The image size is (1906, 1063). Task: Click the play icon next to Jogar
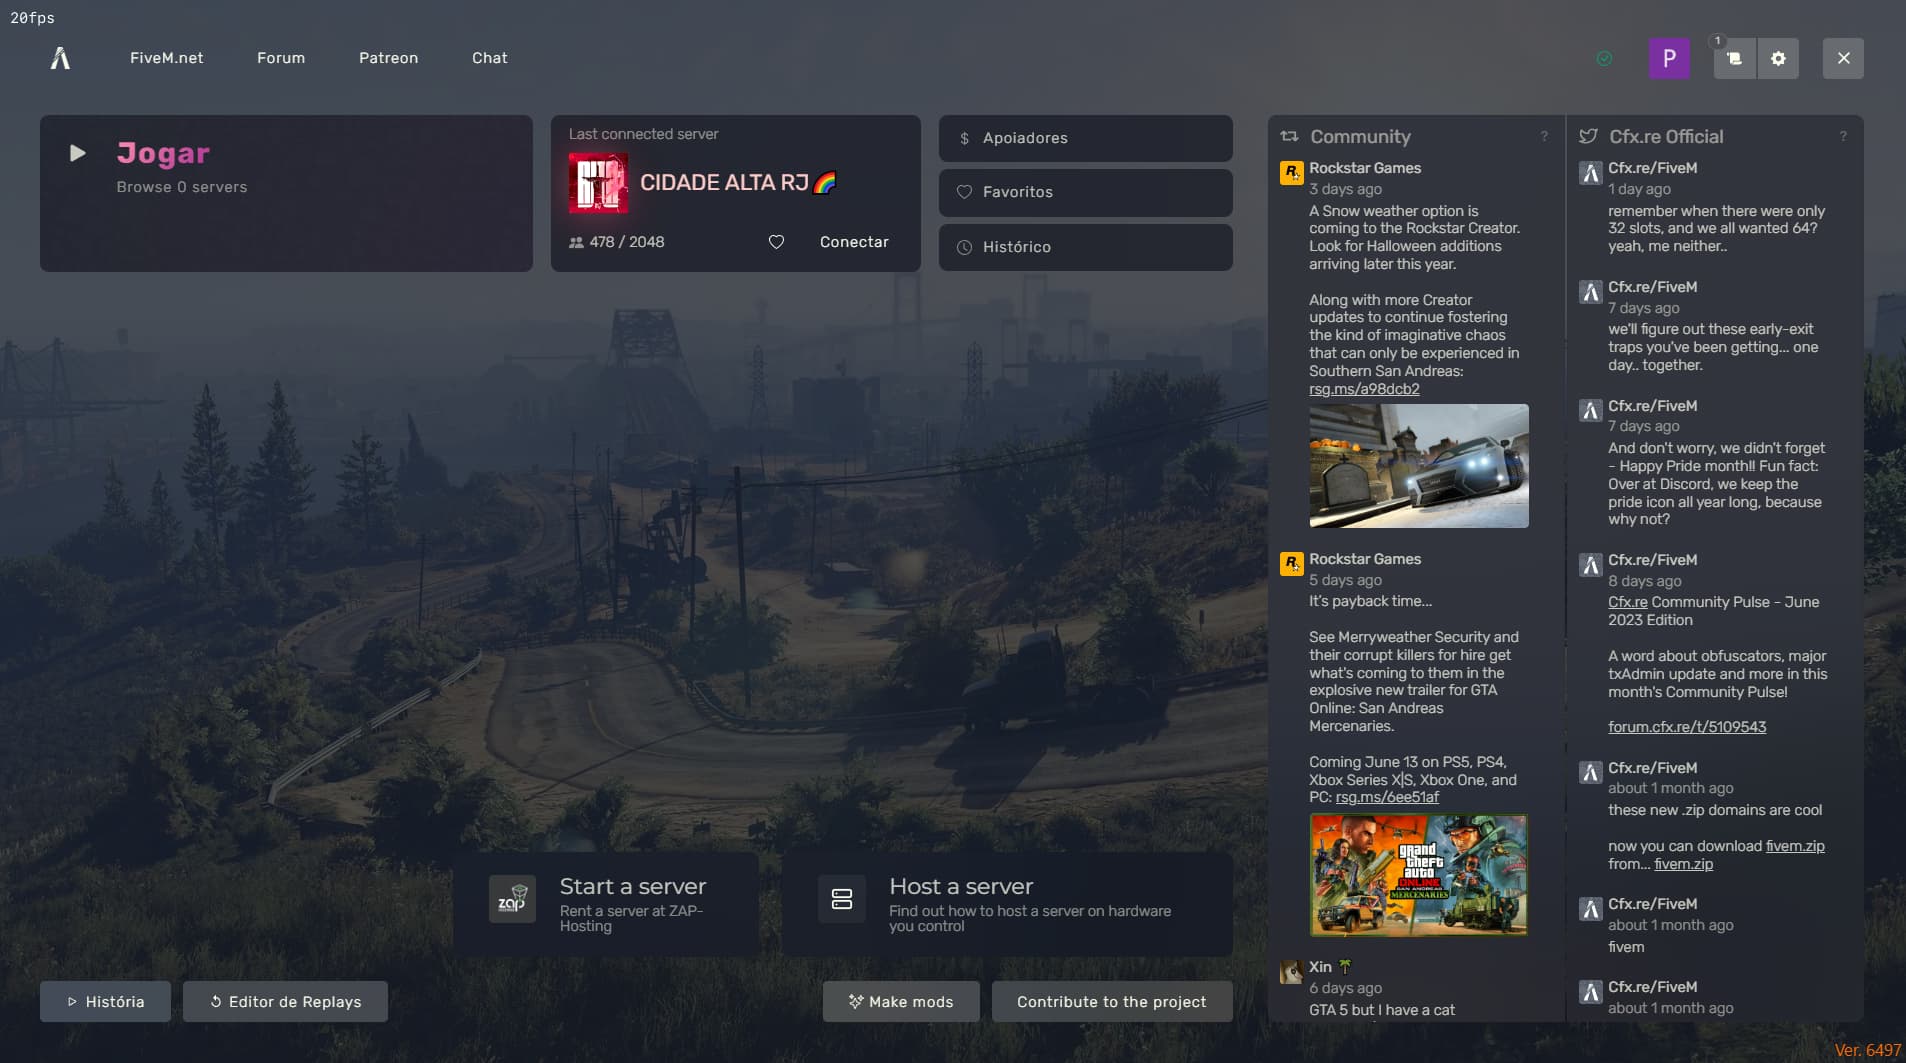(x=78, y=152)
